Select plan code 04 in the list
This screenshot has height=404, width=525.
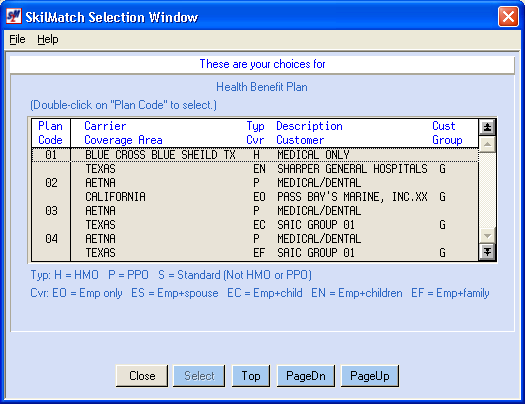click(51, 239)
